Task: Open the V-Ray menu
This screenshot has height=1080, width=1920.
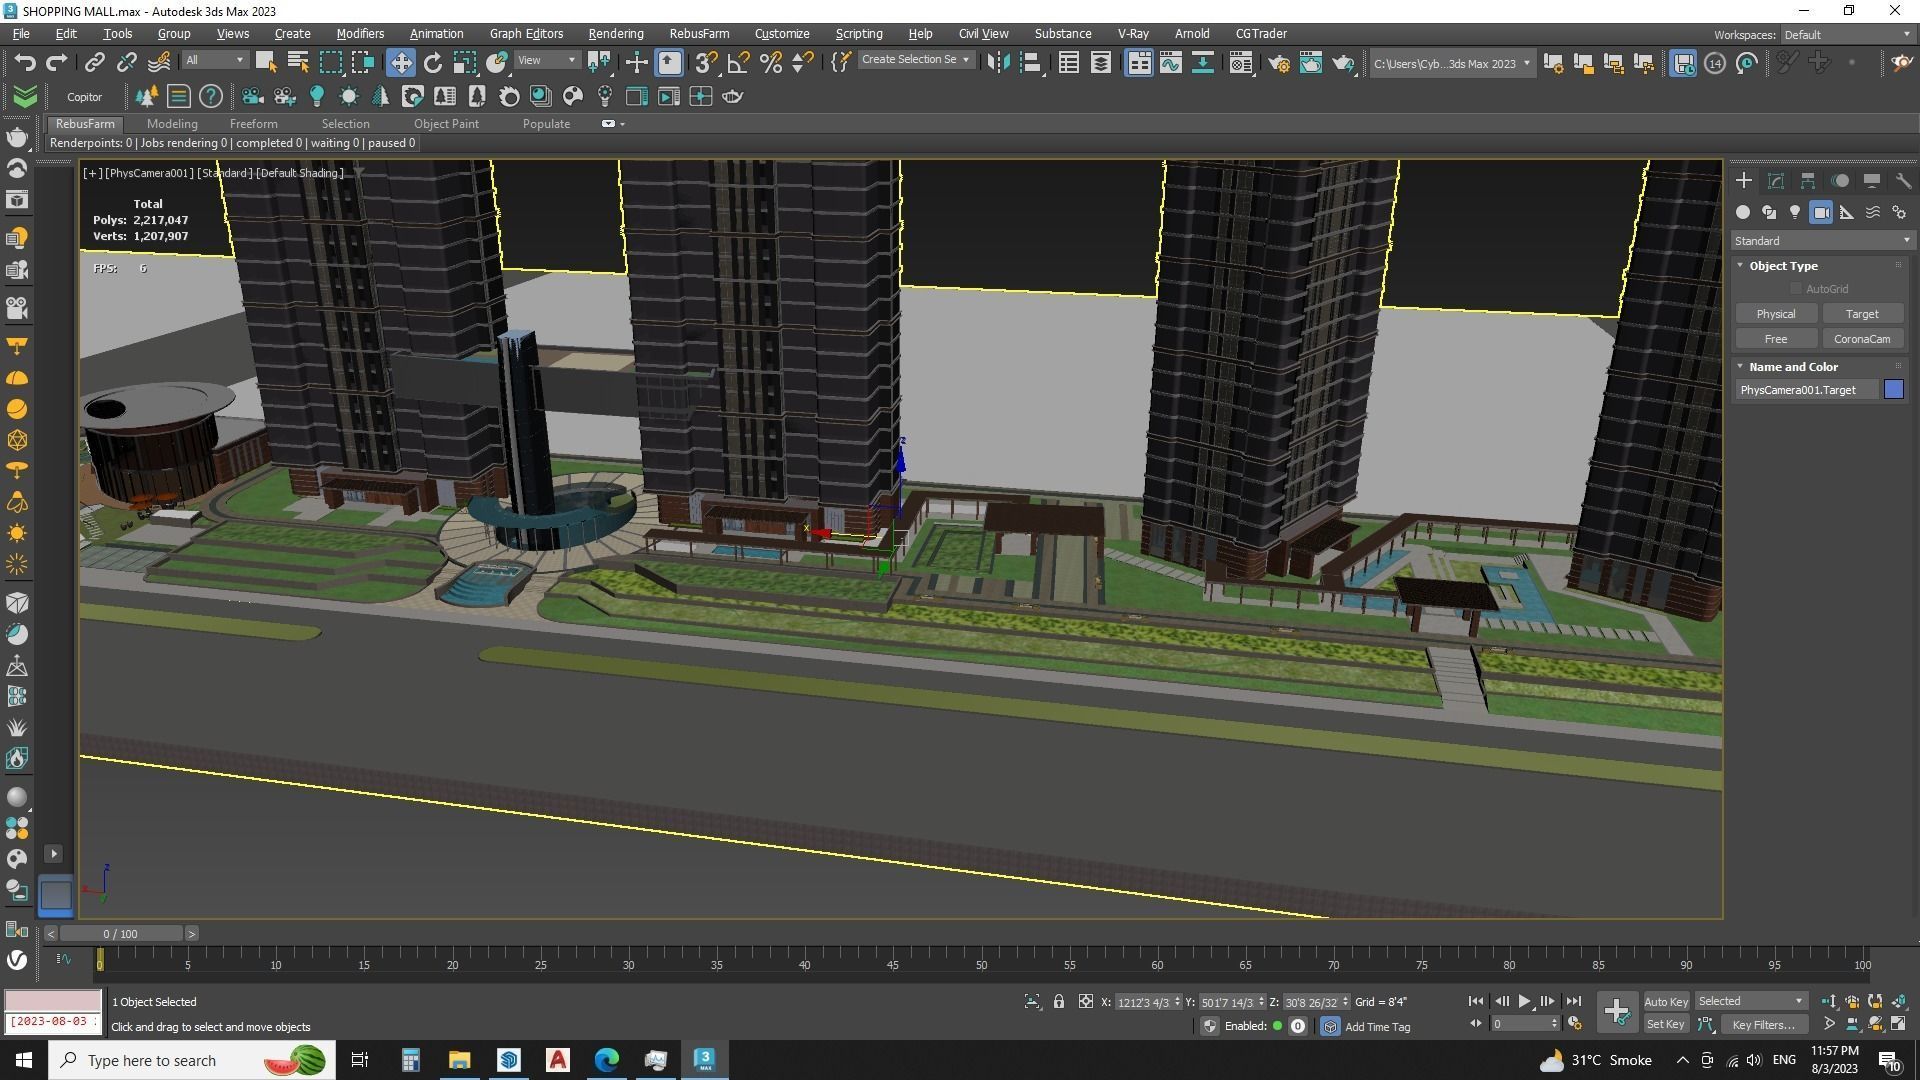Action: (x=1132, y=34)
